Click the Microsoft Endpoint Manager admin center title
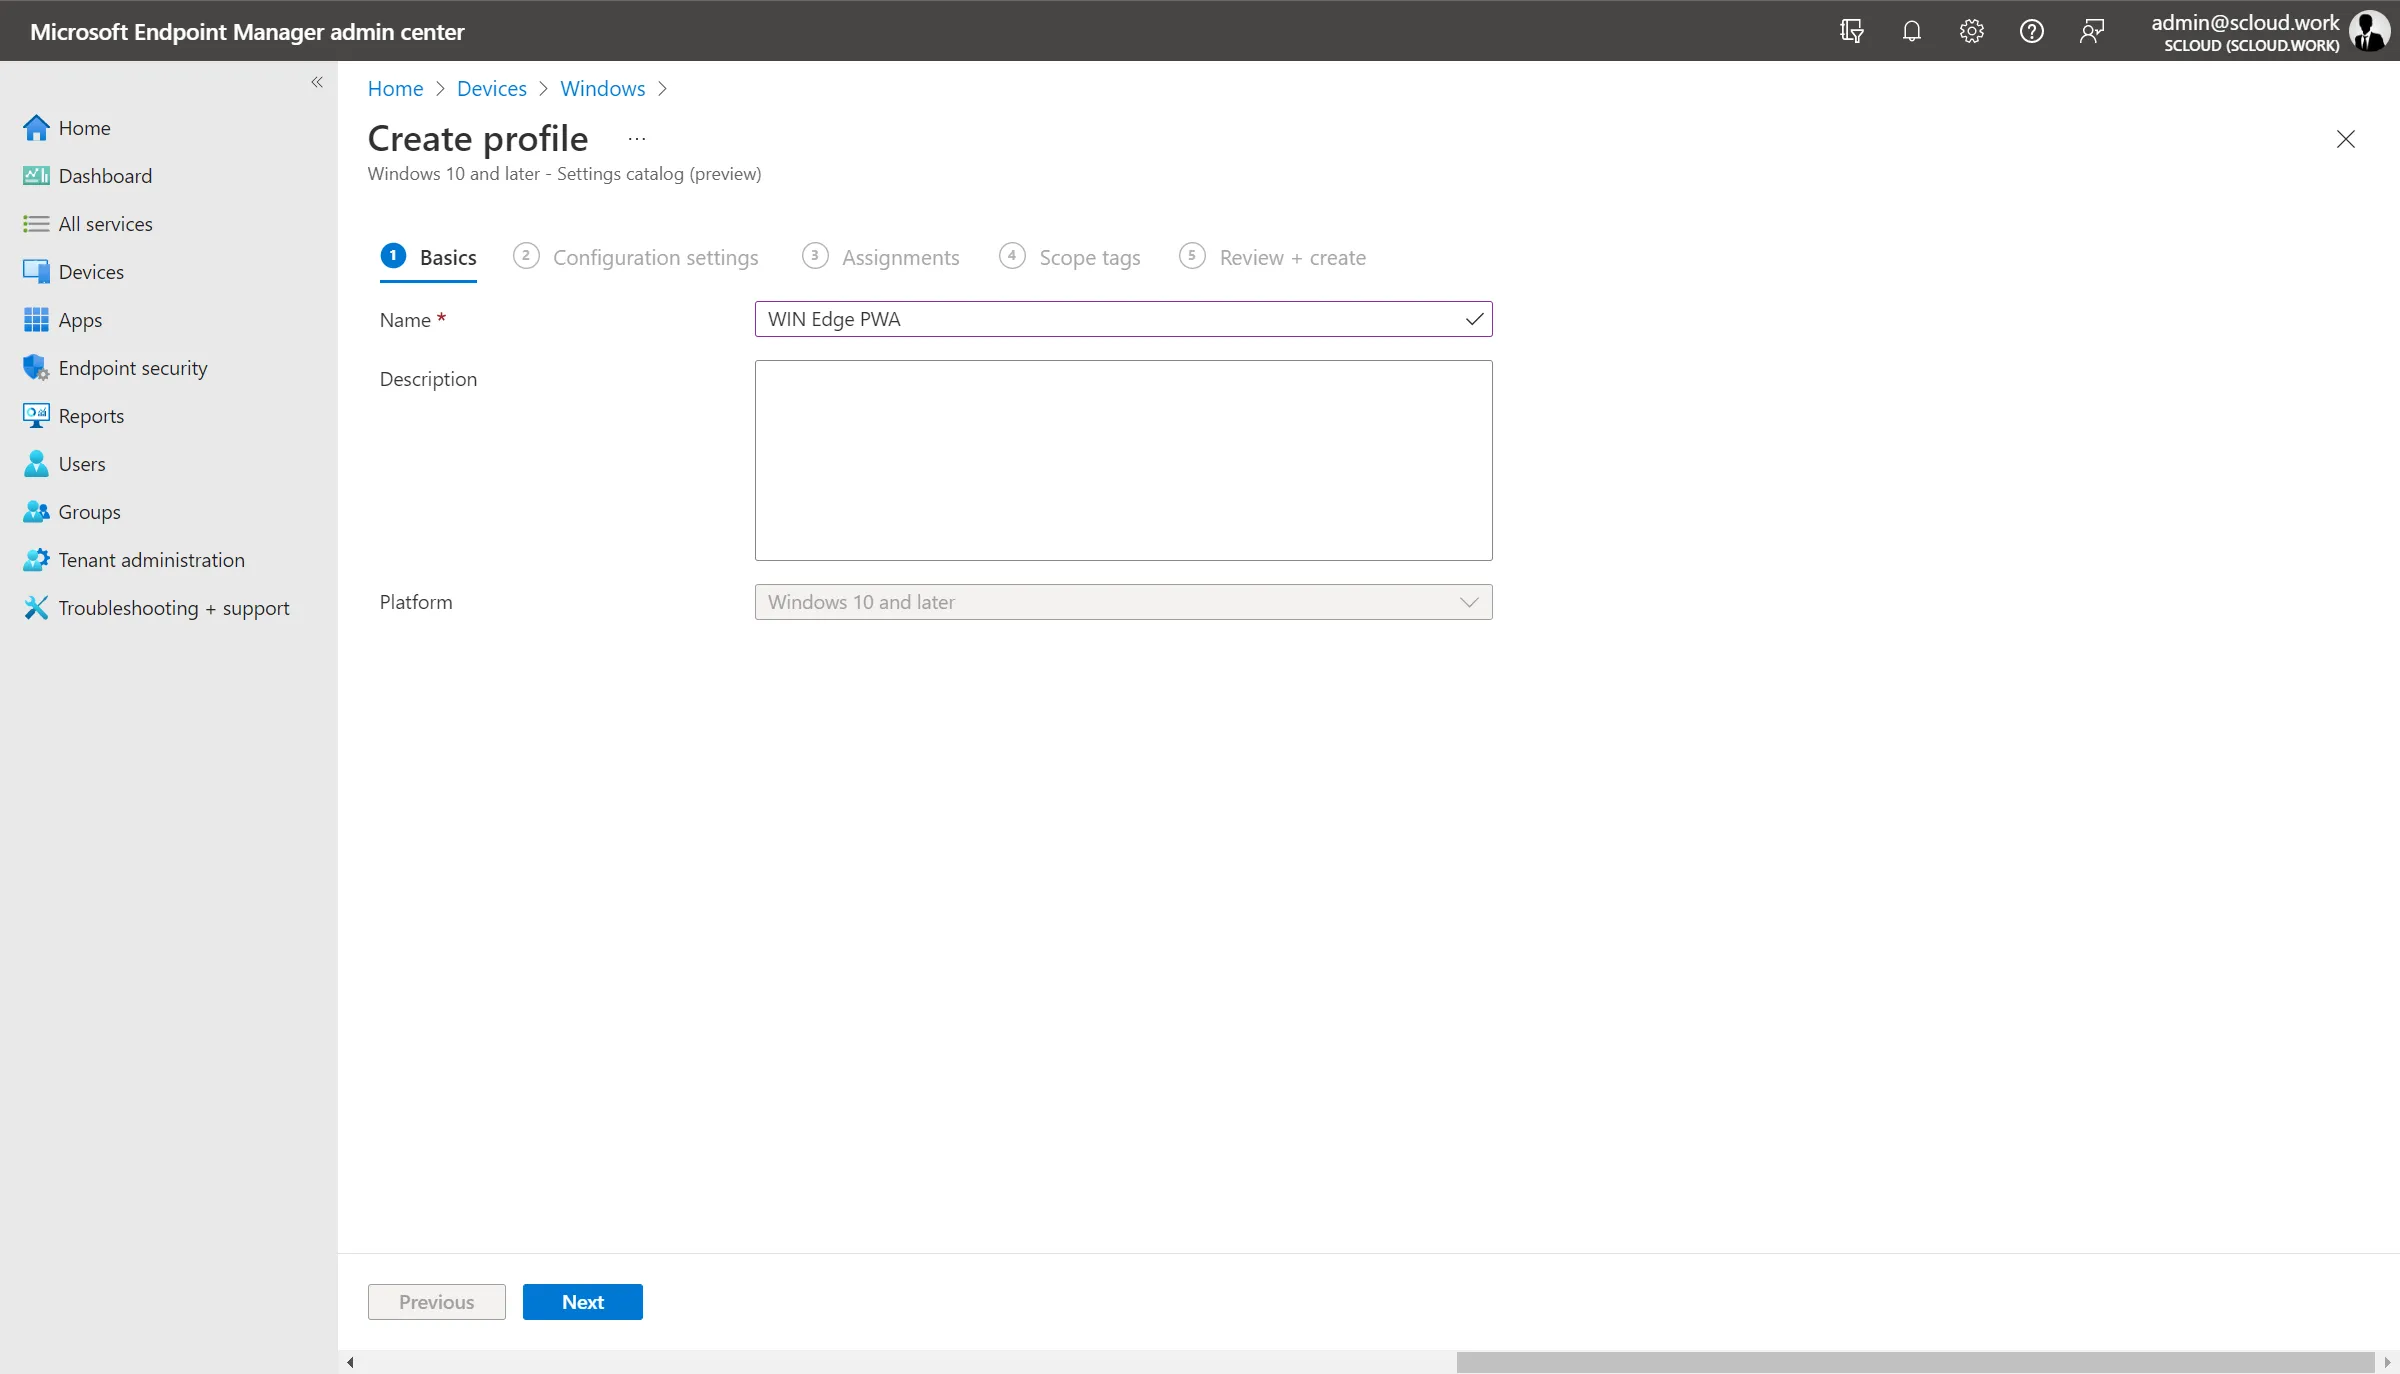The width and height of the screenshot is (2400, 1374). tap(247, 32)
